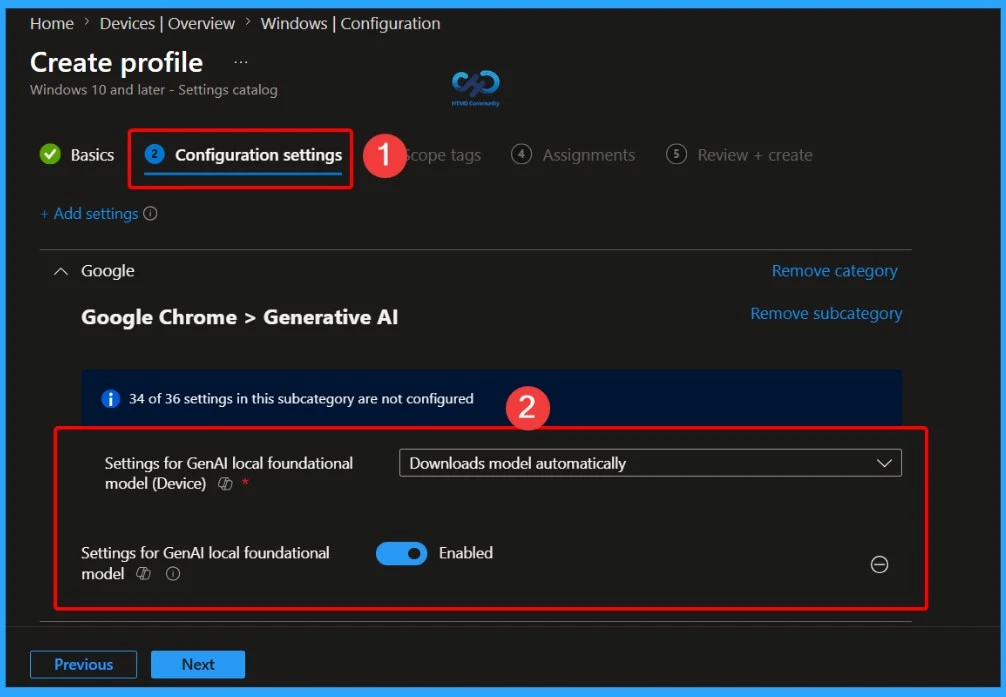Click the step 4 circle for Assignments
This screenshot has width=1006, height=697.
pos(521,154)
